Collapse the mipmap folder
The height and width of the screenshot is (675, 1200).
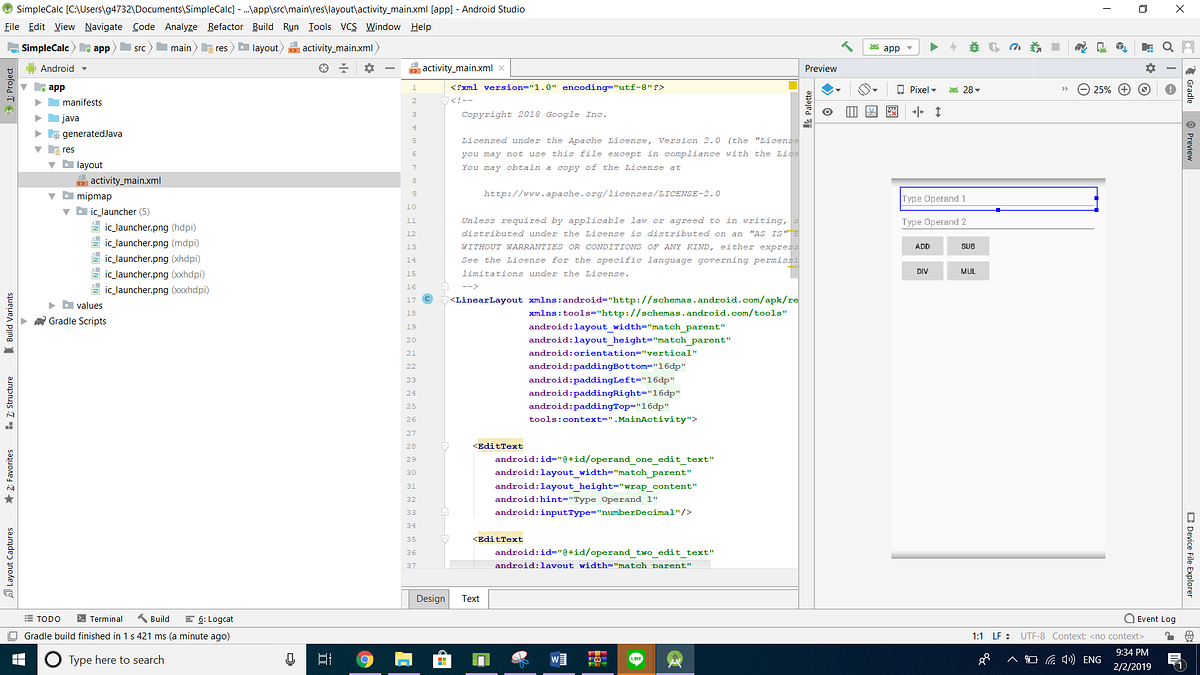[53, 196]
